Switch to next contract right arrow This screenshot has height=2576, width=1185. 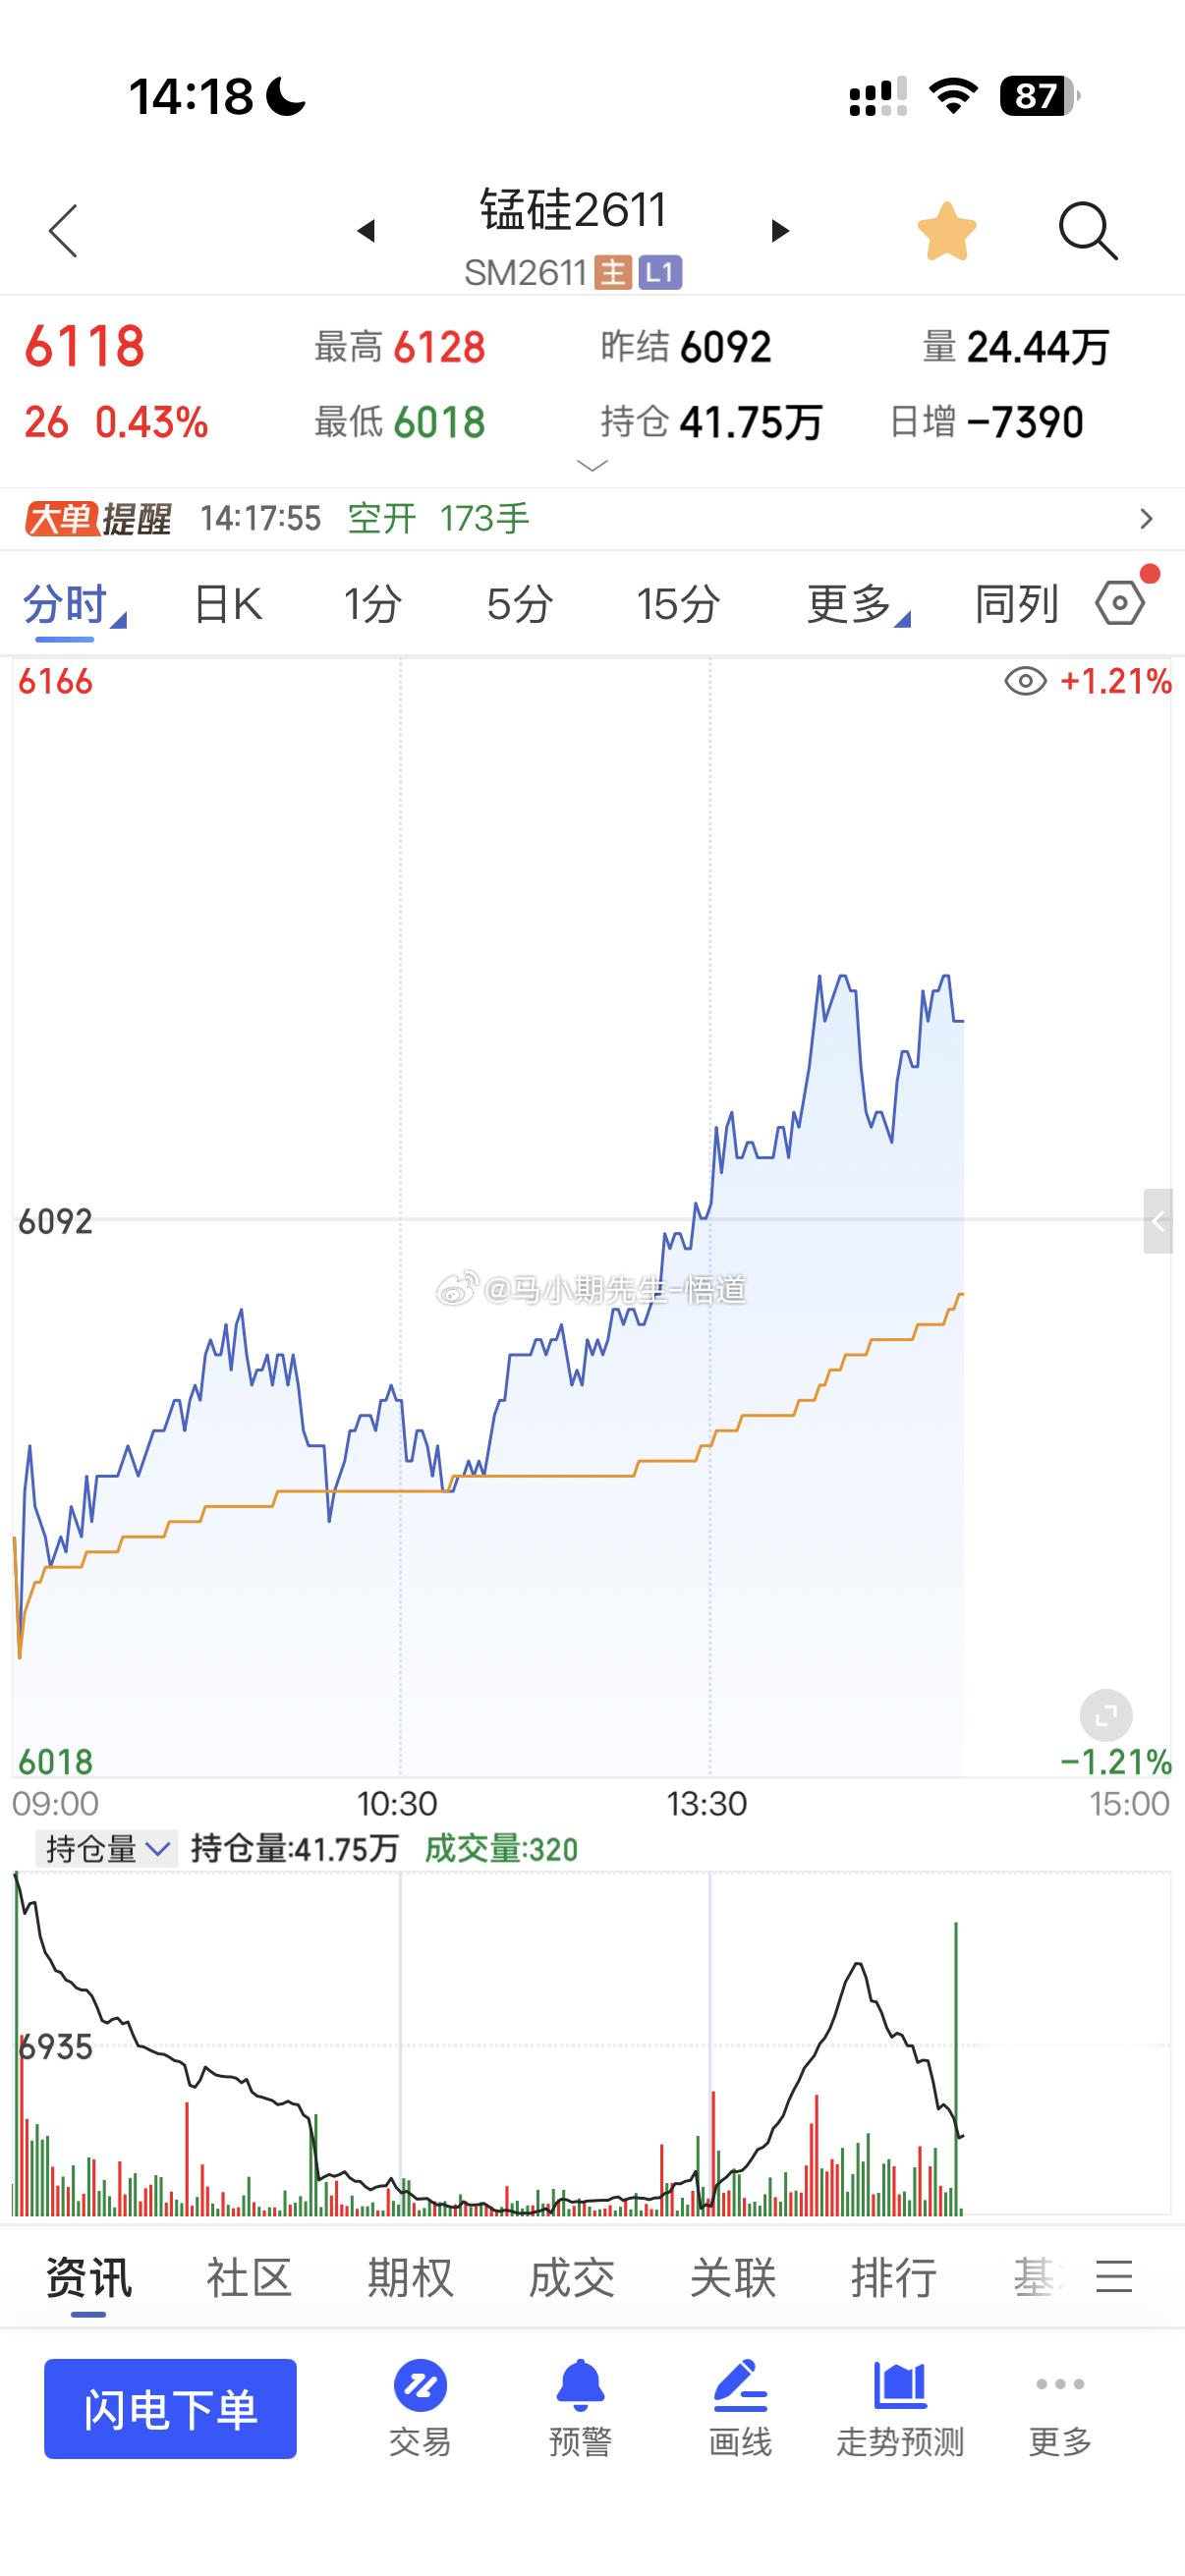tap(780, 231)
